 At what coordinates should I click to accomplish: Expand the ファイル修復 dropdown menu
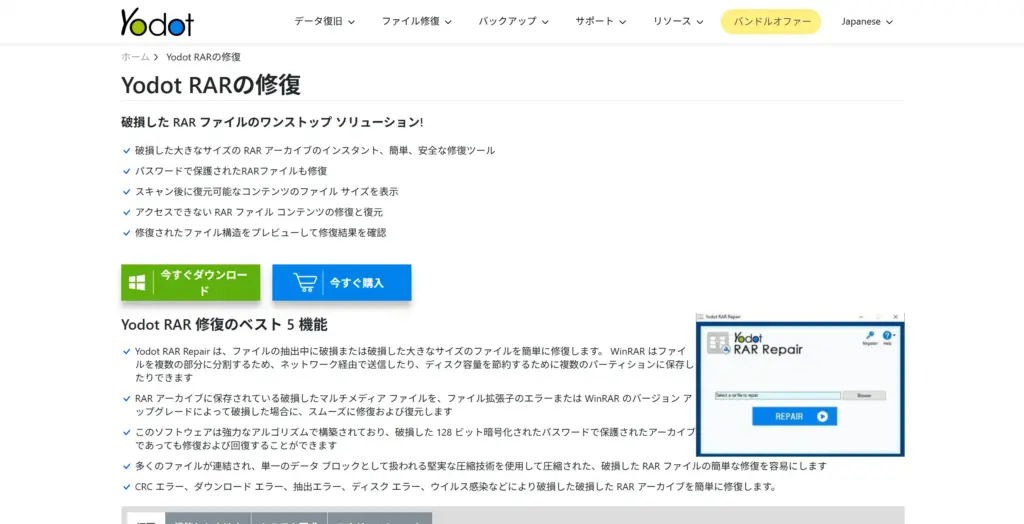pyautogui.click(x=416, y=21)
